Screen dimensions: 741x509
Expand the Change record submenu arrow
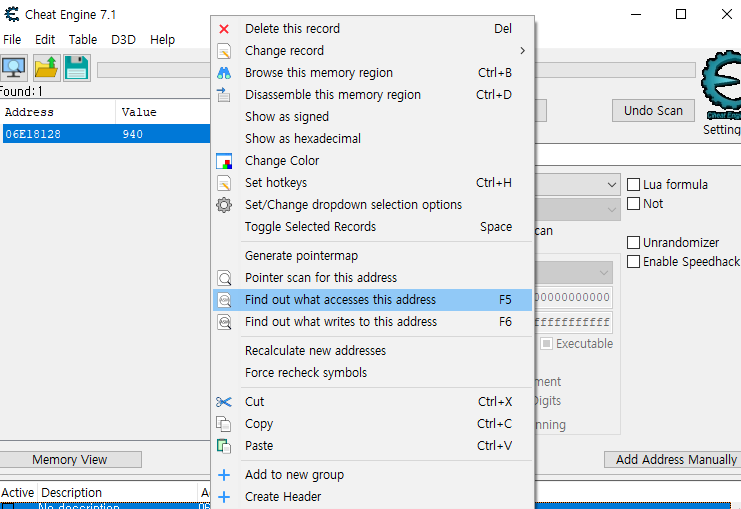tap(522, 51)
